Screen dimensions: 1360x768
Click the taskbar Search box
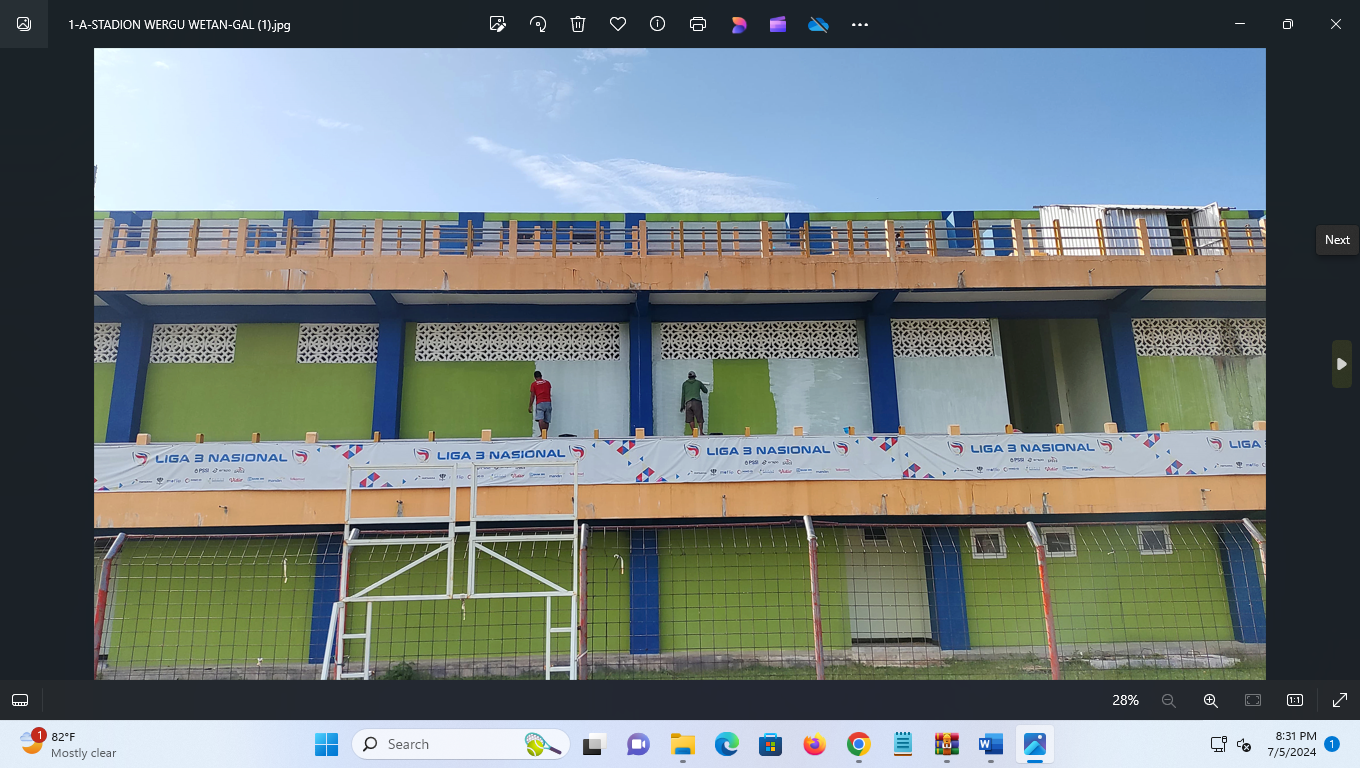[x=461, y=744]
